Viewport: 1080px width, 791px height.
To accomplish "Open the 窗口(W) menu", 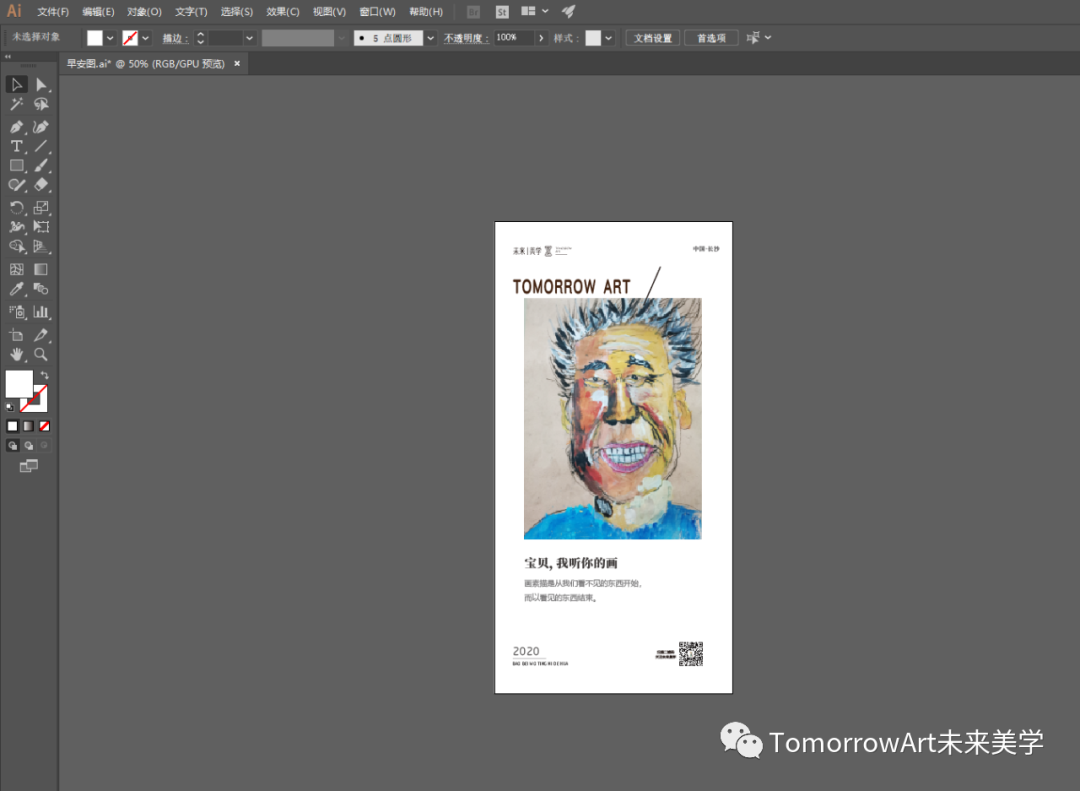I will (377, 12).
